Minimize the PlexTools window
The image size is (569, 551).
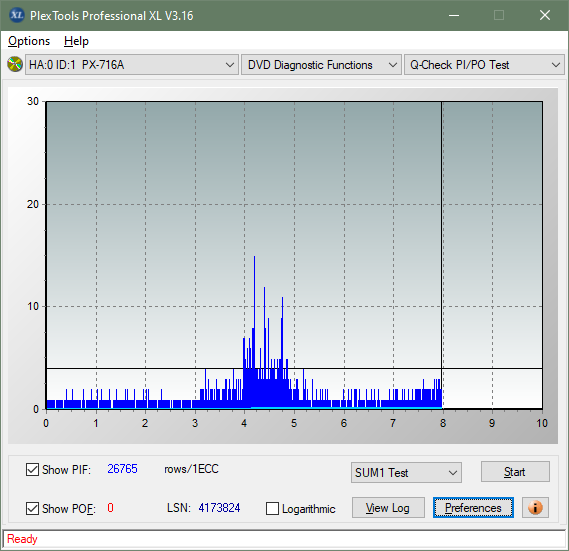(454, 15)
